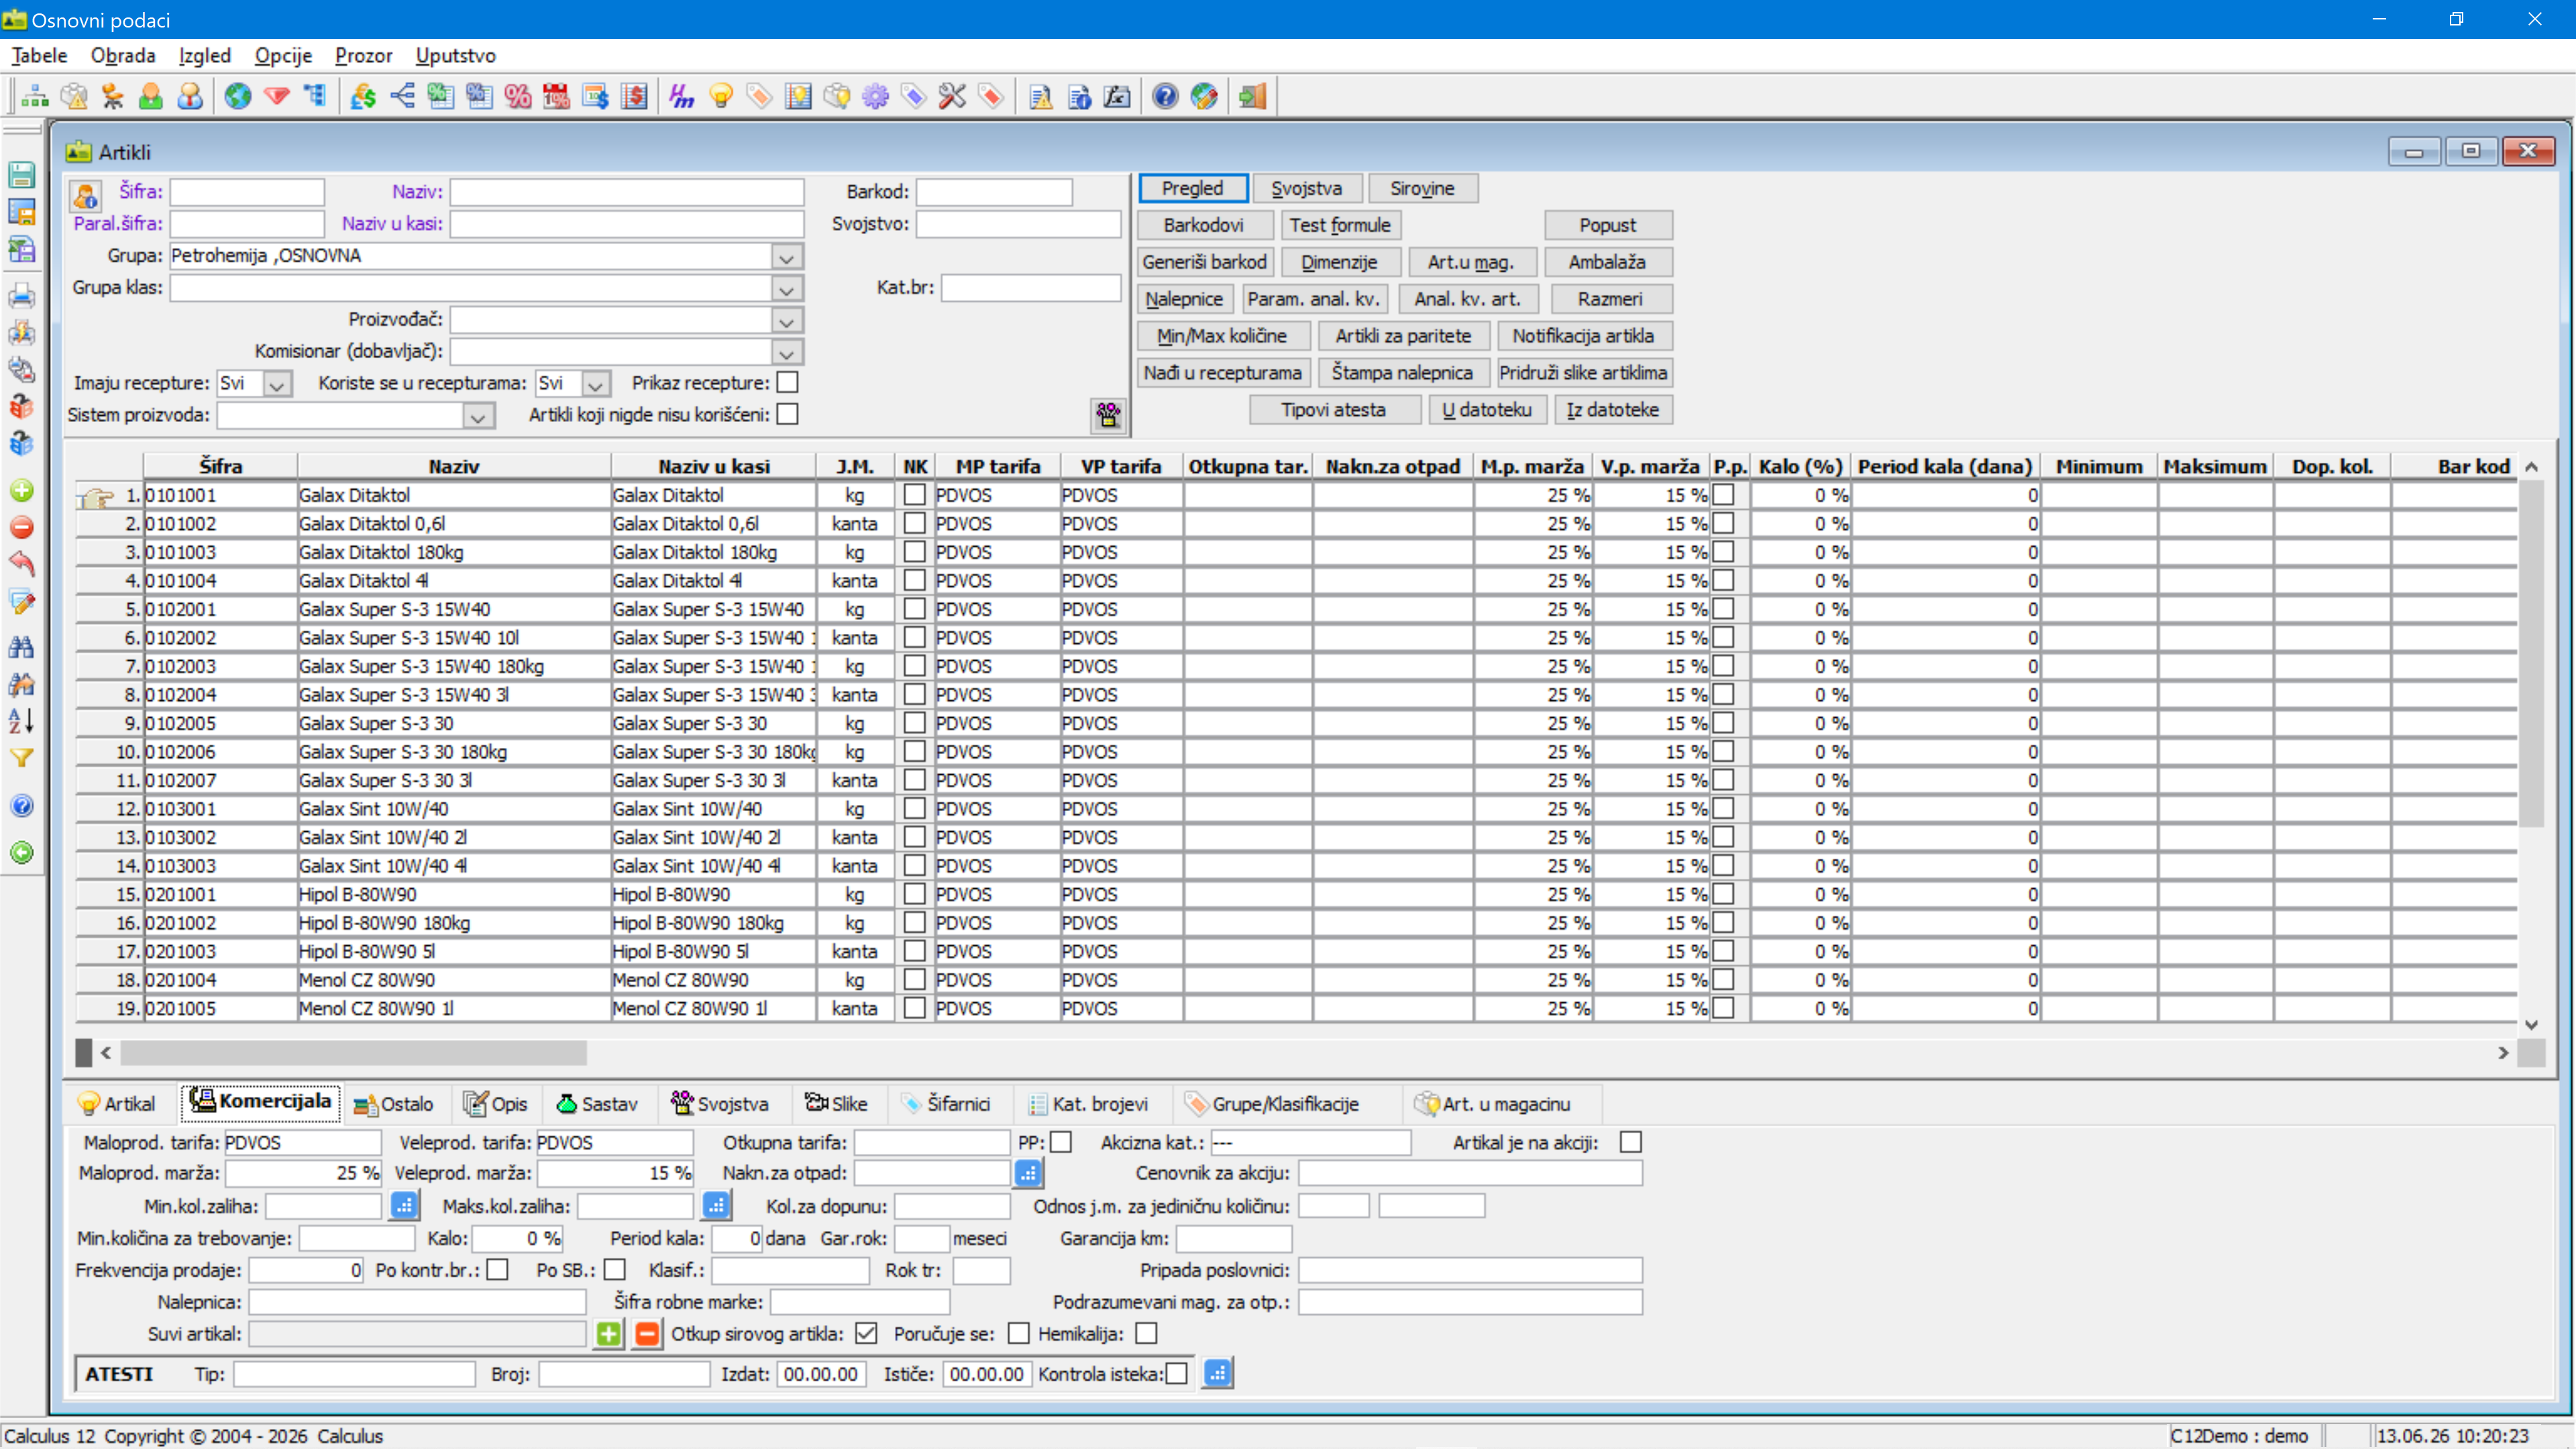This screenshot has width=2576, height=1449.
Task: Expand the Sistem proizvoda dropdown
Action: (478, 416)
